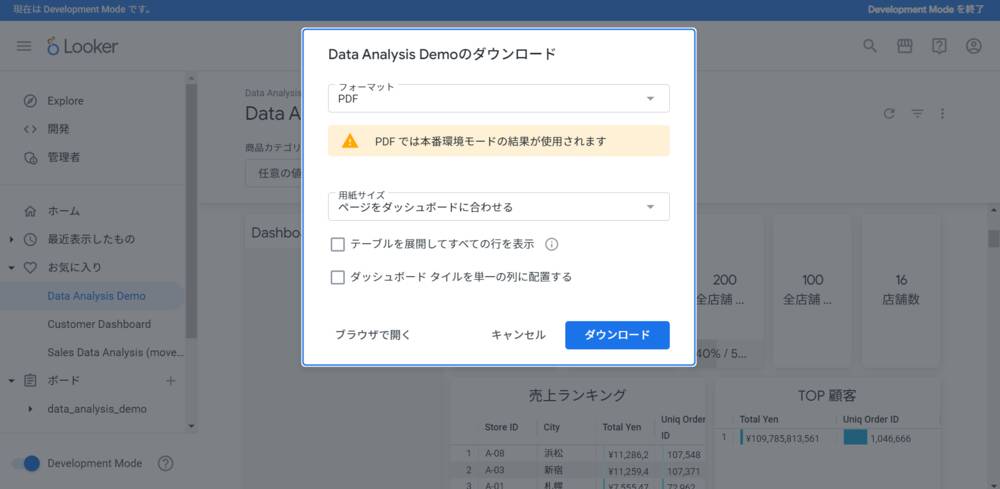1000x489 pixels.
Task: Click the sidebar vertical scrollbar
Action: coord(191,210)
